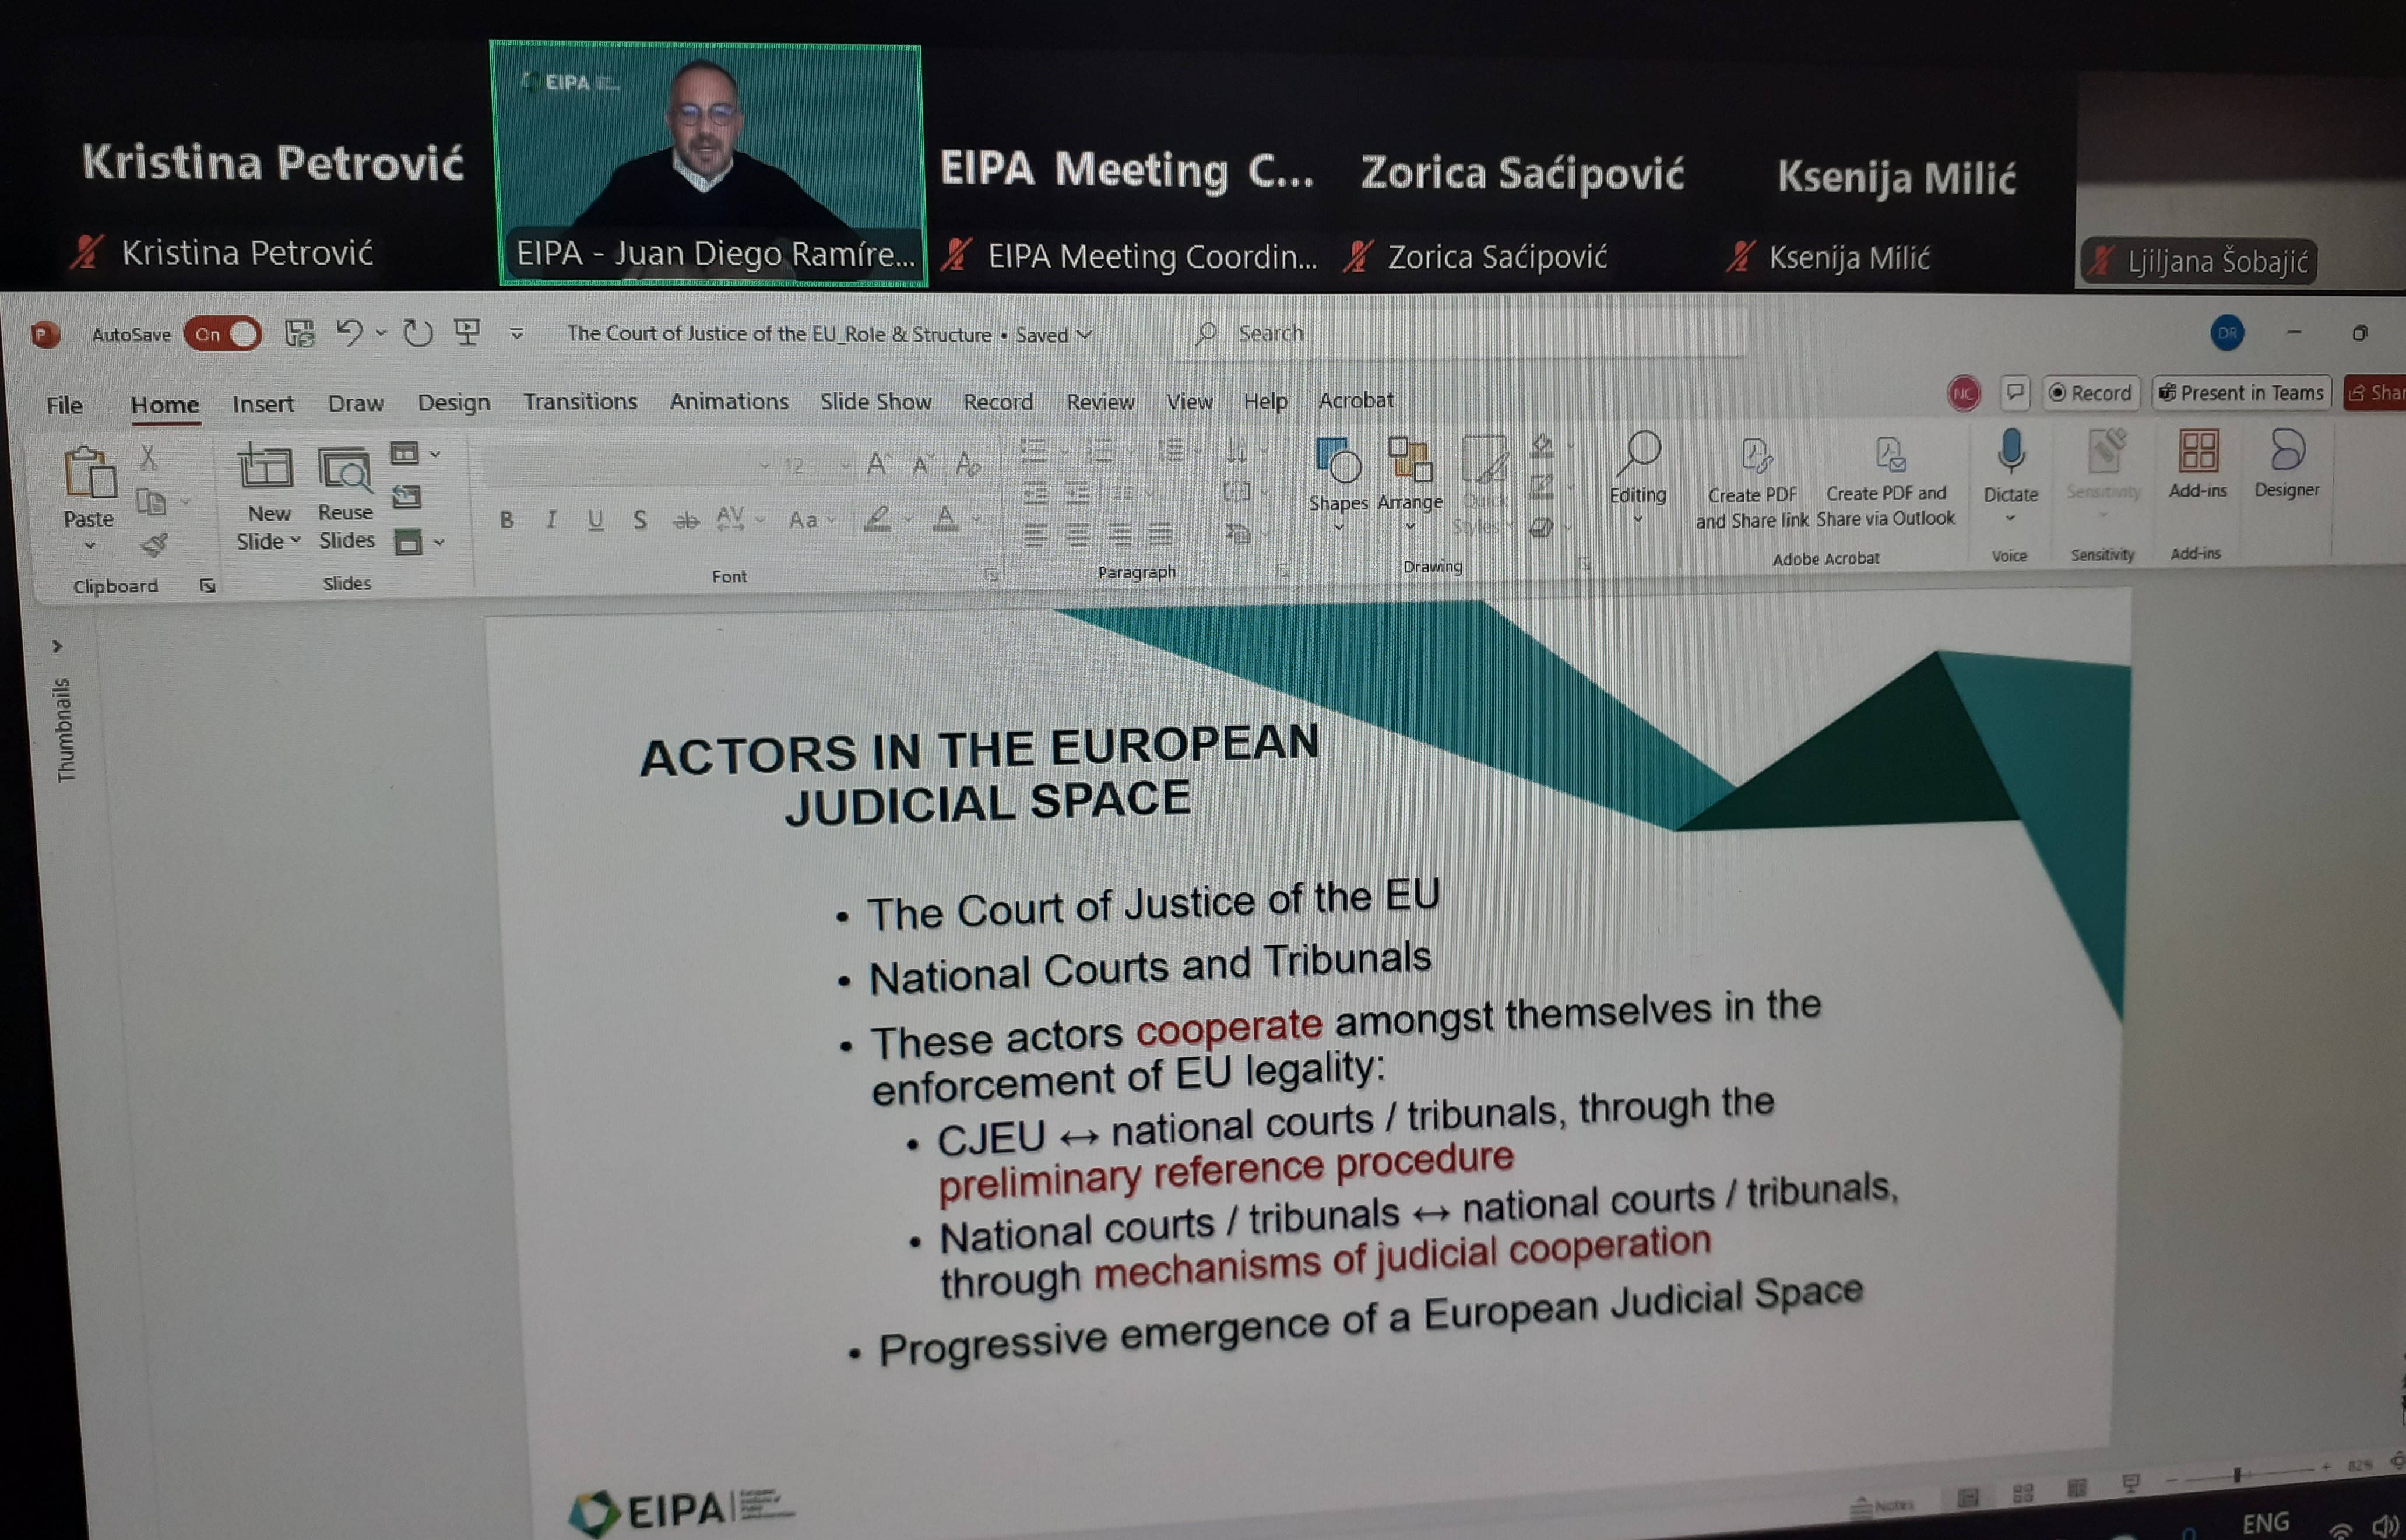The image size is (2406, 1540).
Task: Click the zoom slider handle
Action: coord(2237,1474)
